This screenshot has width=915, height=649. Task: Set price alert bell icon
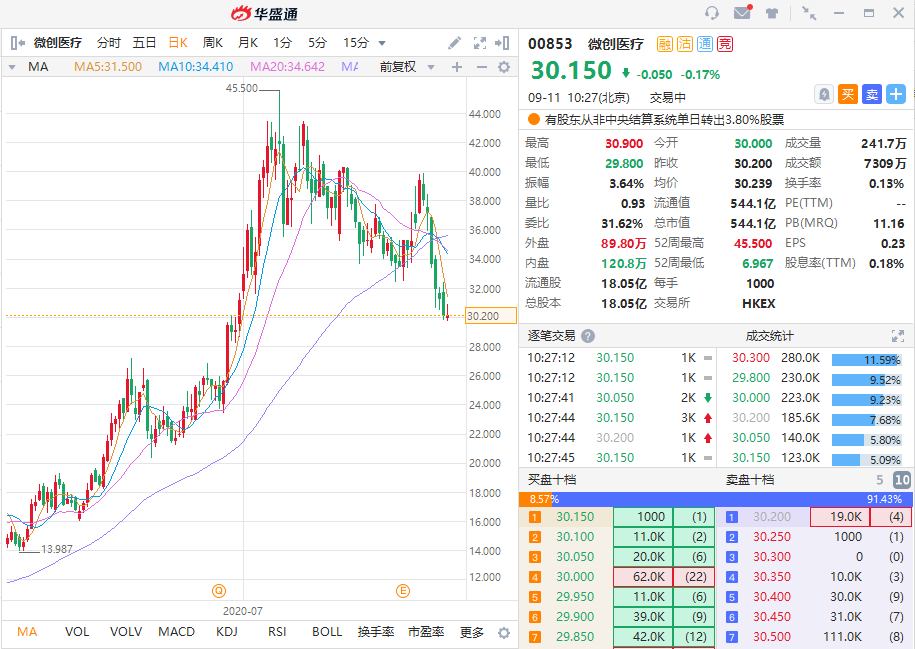[x=823, y=94]
